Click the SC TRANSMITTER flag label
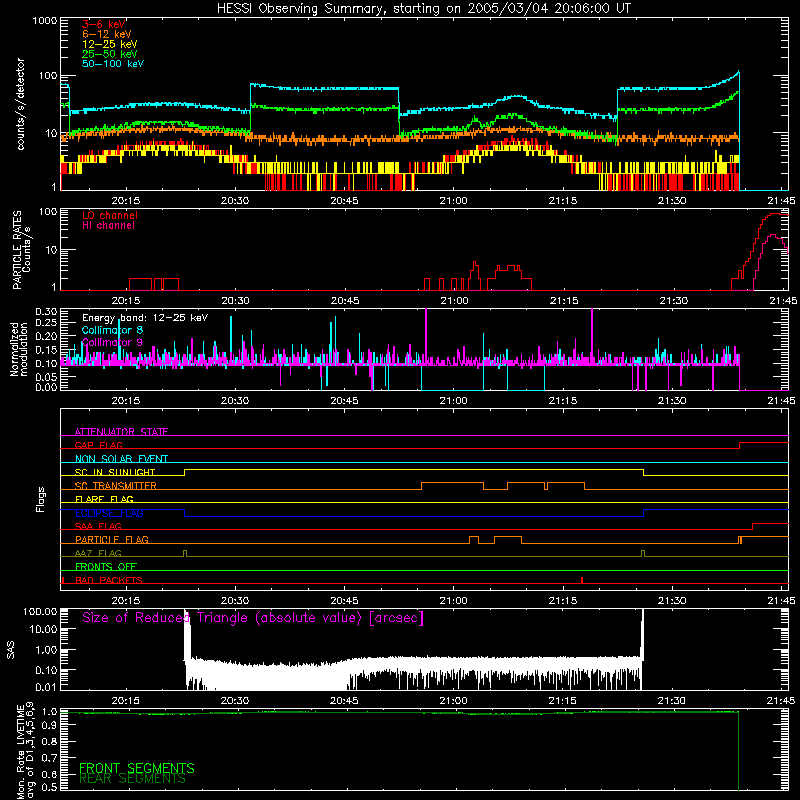 (116, 486)
